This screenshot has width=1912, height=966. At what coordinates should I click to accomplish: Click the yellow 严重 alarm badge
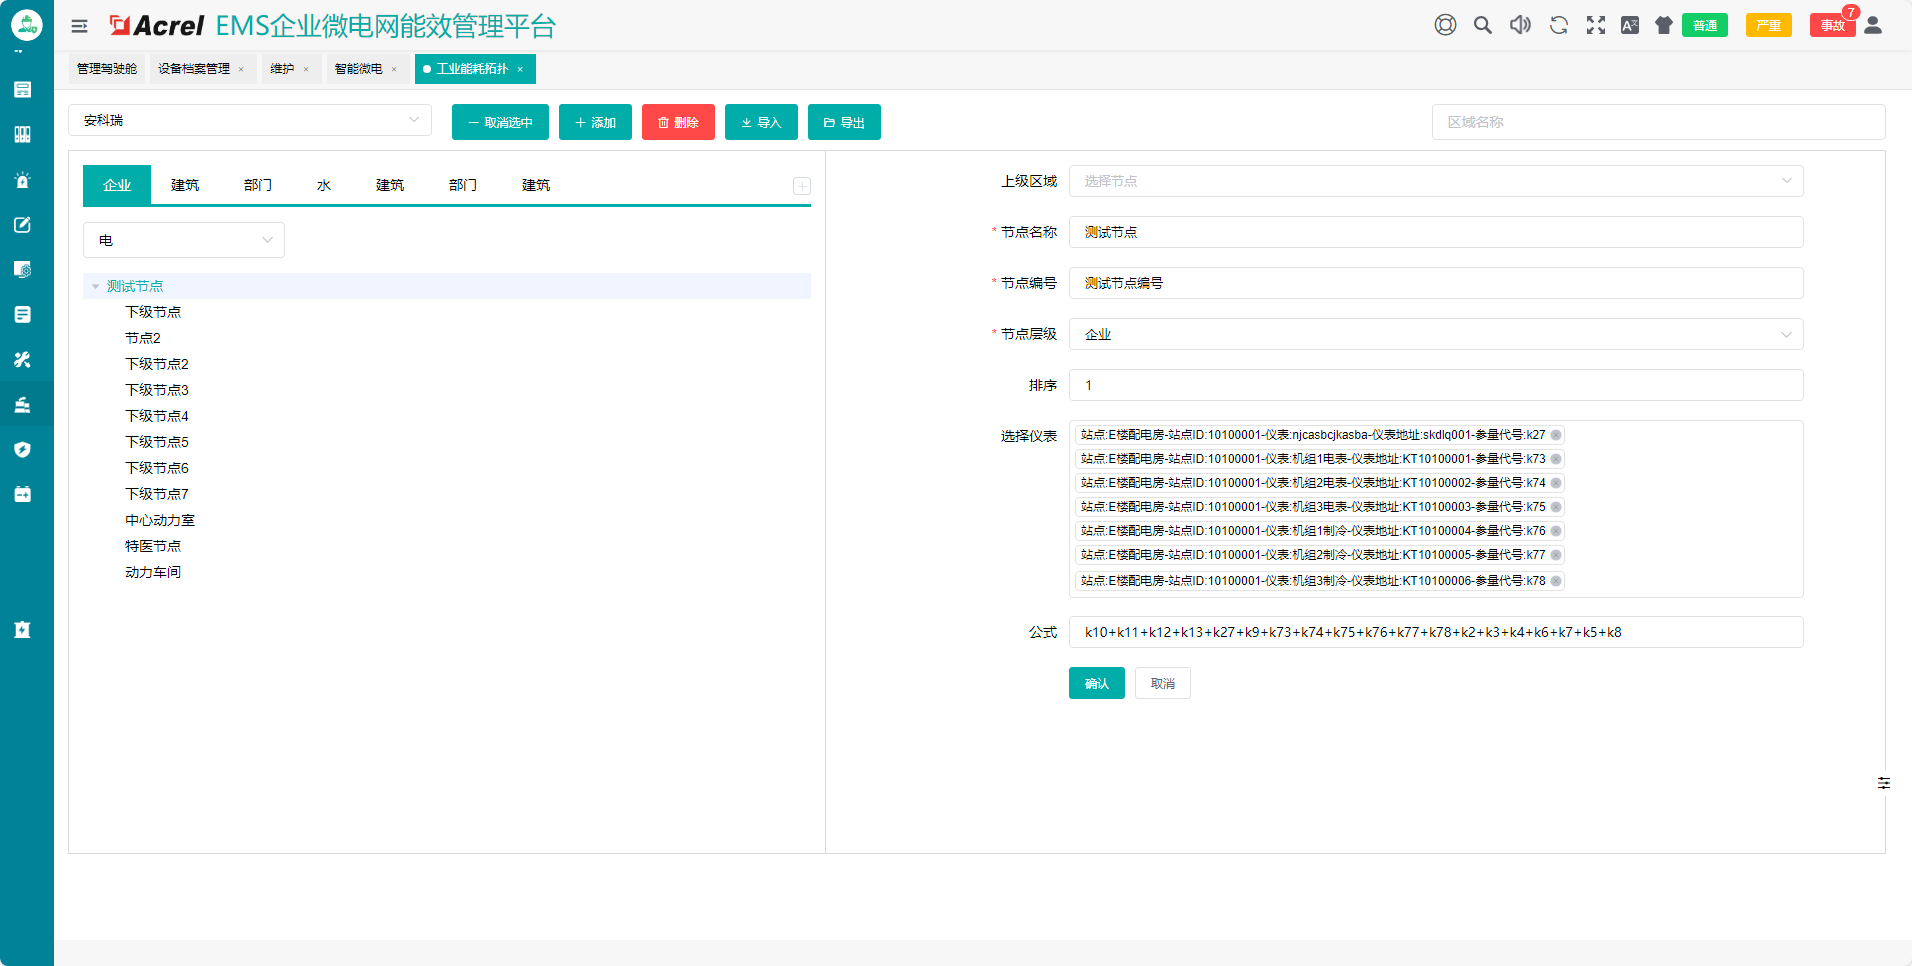1768,25
